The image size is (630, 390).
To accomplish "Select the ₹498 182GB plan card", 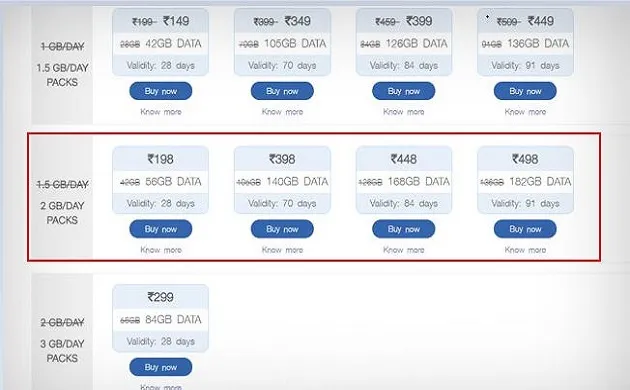I will coord(525,180).
